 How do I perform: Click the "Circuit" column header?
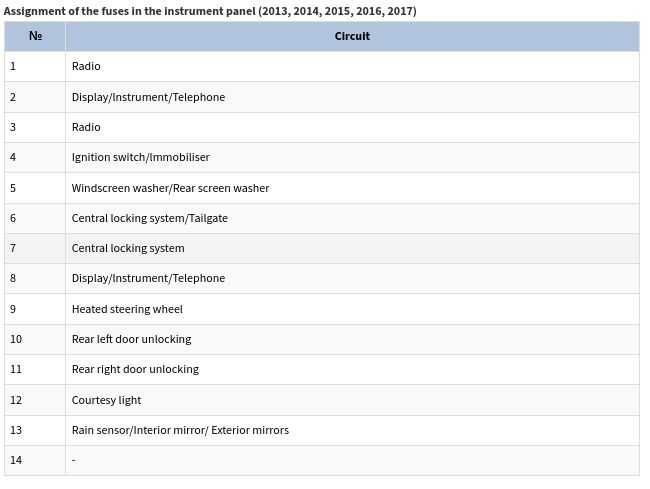351,36
